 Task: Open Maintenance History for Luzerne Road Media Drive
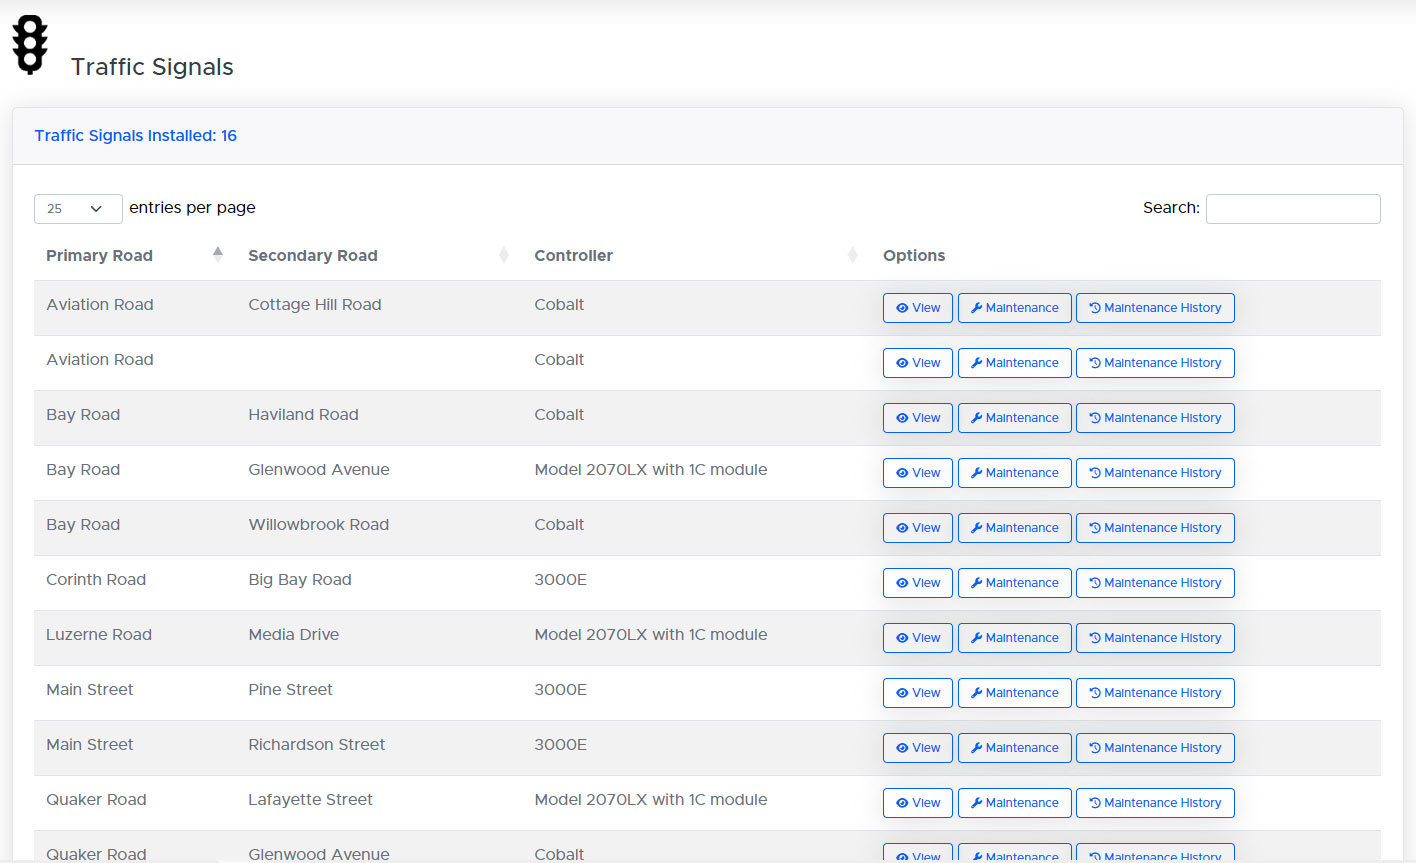click(x=1155, y=638)
